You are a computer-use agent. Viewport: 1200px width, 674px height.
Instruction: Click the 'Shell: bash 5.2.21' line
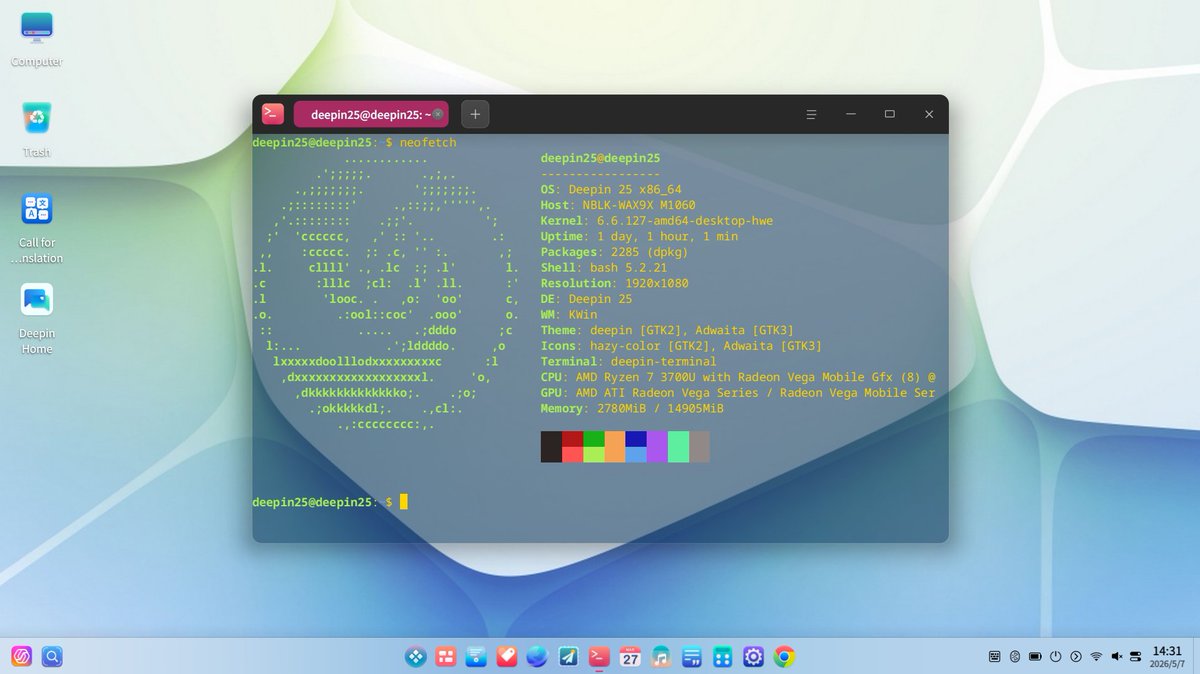[604, 268]
